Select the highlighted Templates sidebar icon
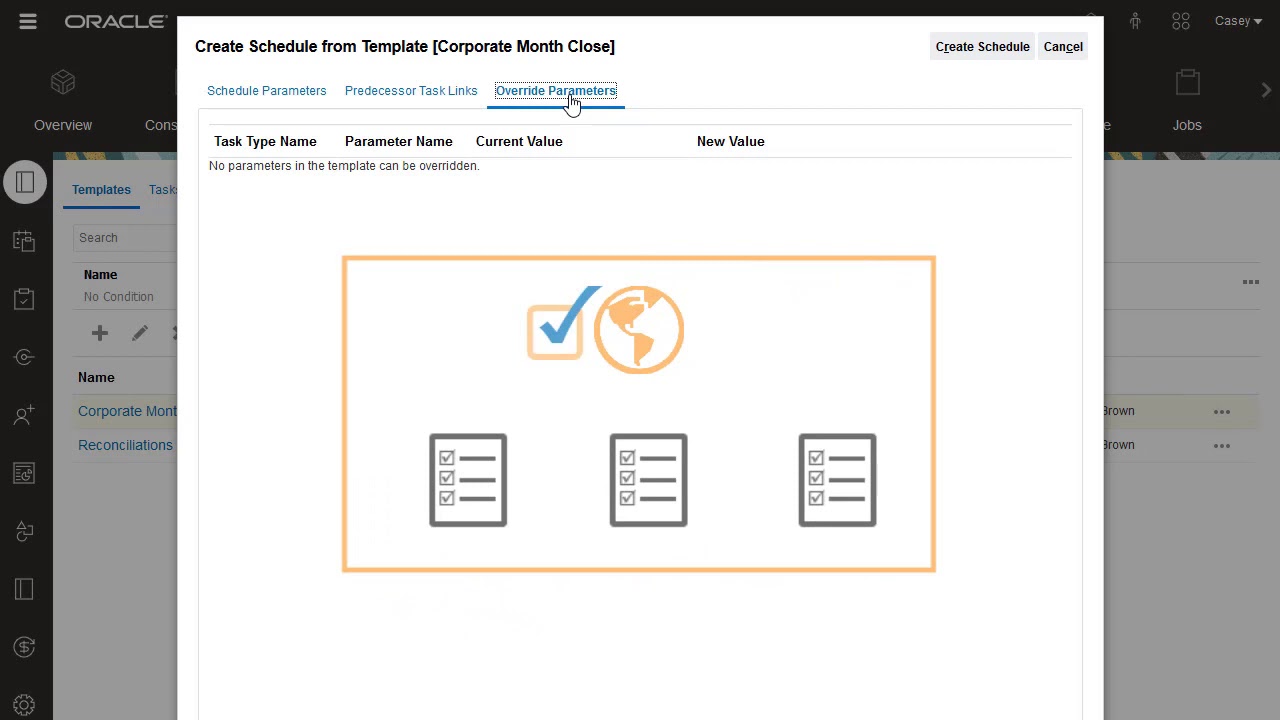The height and width of the screenshot is (720, 1280). click(25, 182)
